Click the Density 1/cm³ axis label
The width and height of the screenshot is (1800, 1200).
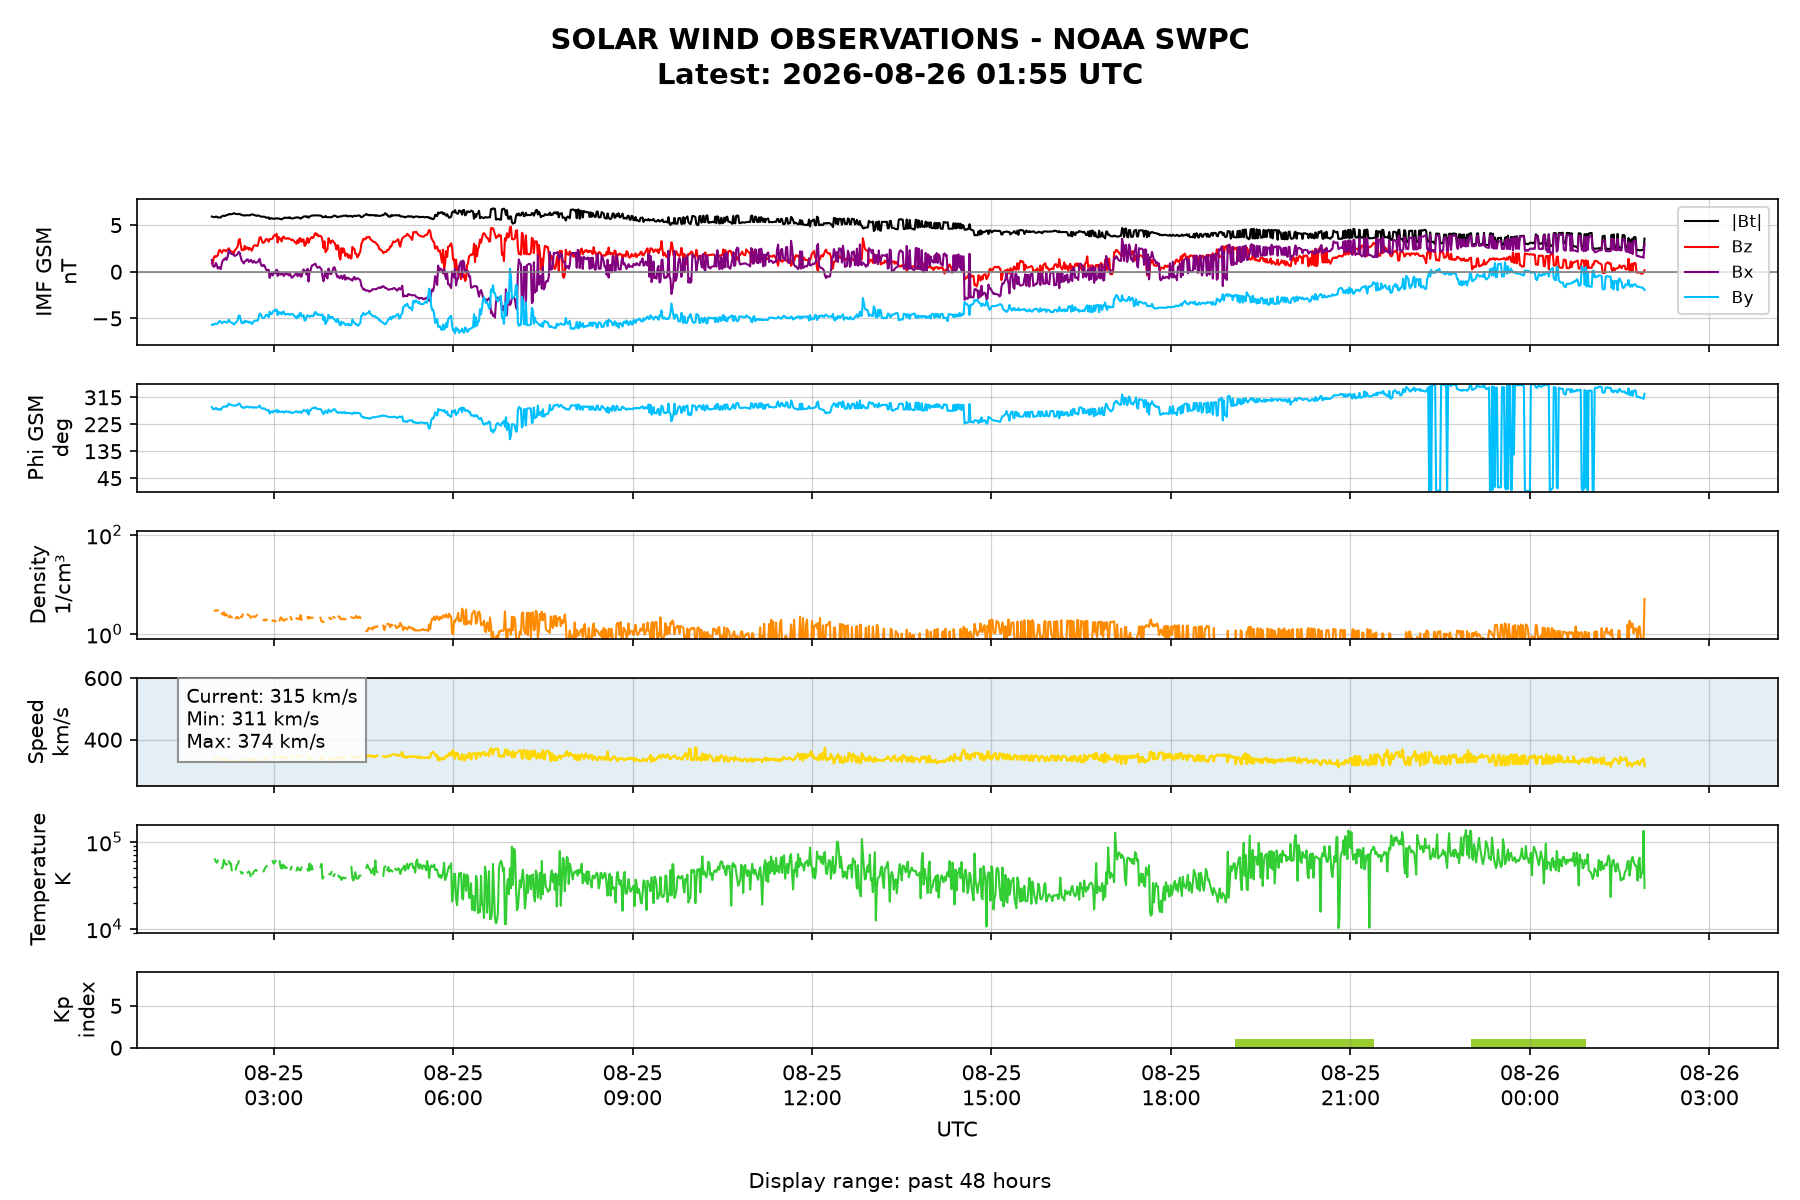tap(50, 584)
